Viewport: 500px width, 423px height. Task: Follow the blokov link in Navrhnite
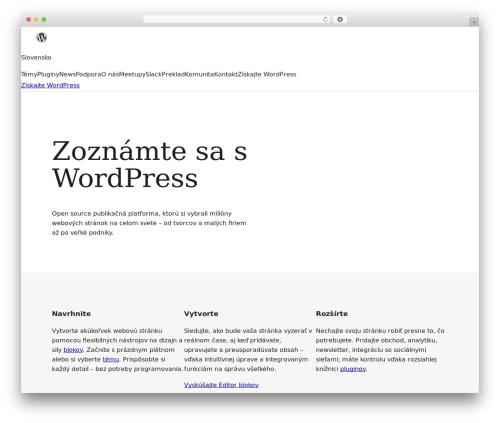(73, 350)
